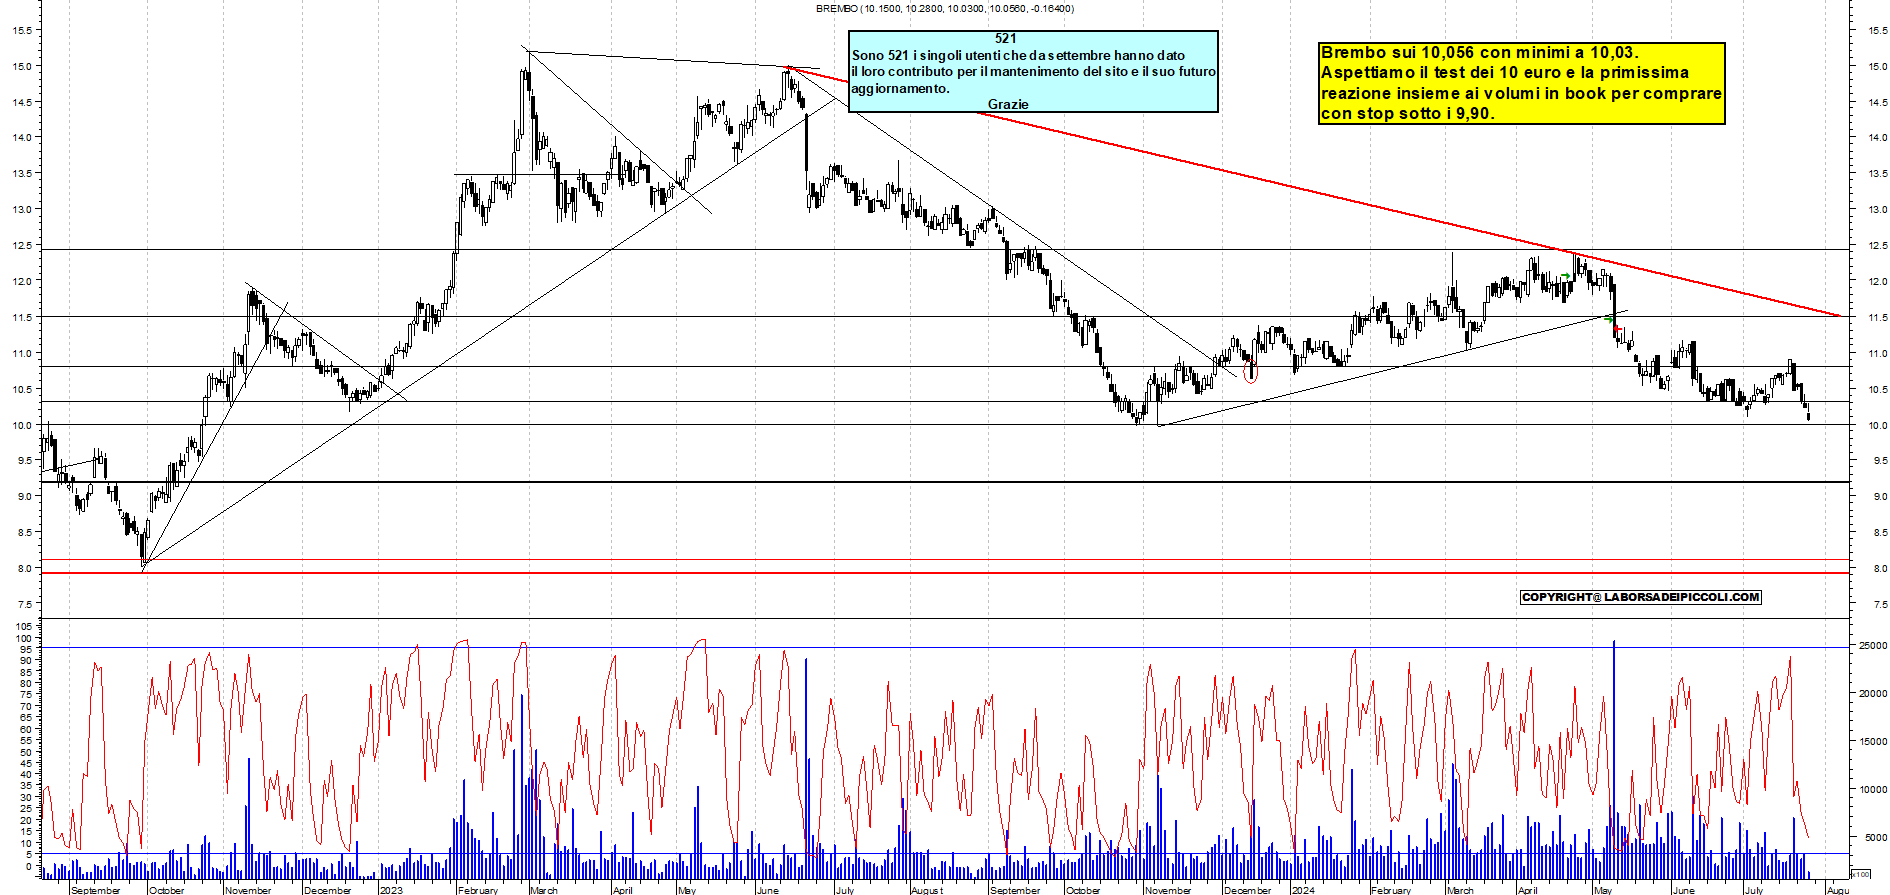This screenshot has height=895, width=1890.
Task: Click the "10000" volume axis value
Action: pos(1872,789)
